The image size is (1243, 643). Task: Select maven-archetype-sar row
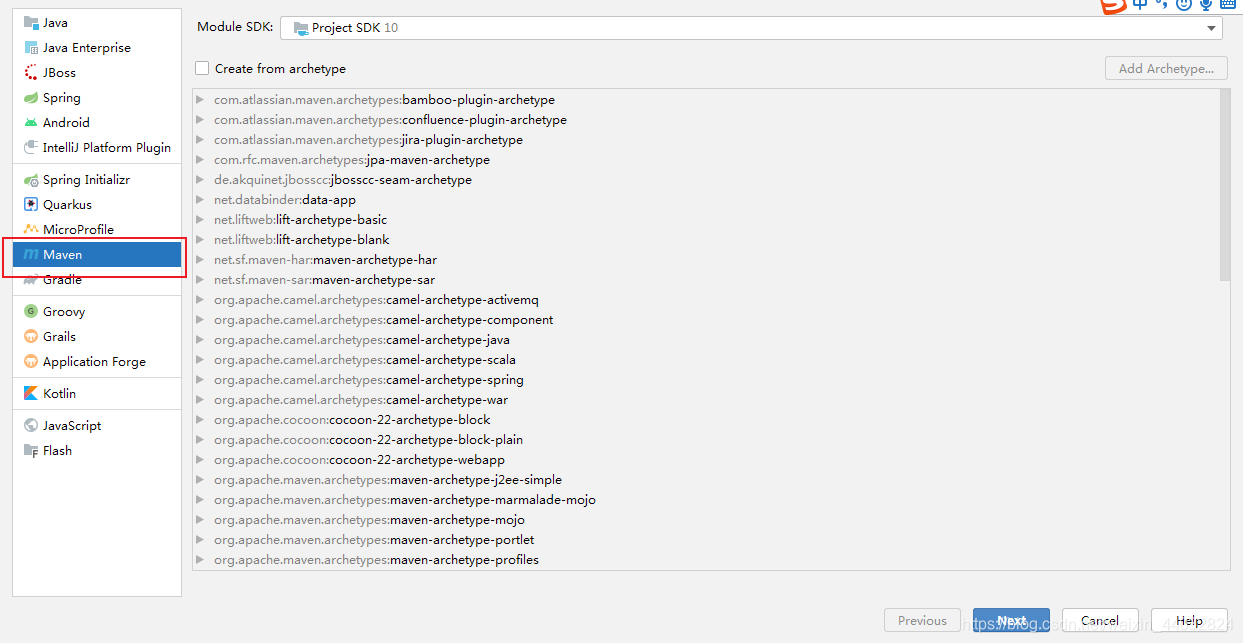pyautogui.click(x=706, y=280)
